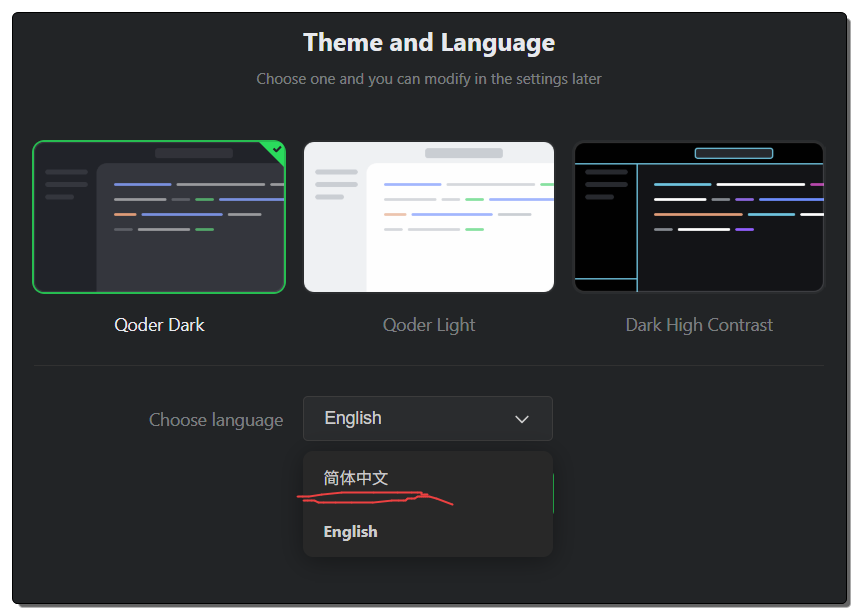Image resolution: width=858 pixels, height=615 pixels.
Task: Pick the Dark High Contrast theme preview
Action: pyautogui.click(x=699, y=217)
